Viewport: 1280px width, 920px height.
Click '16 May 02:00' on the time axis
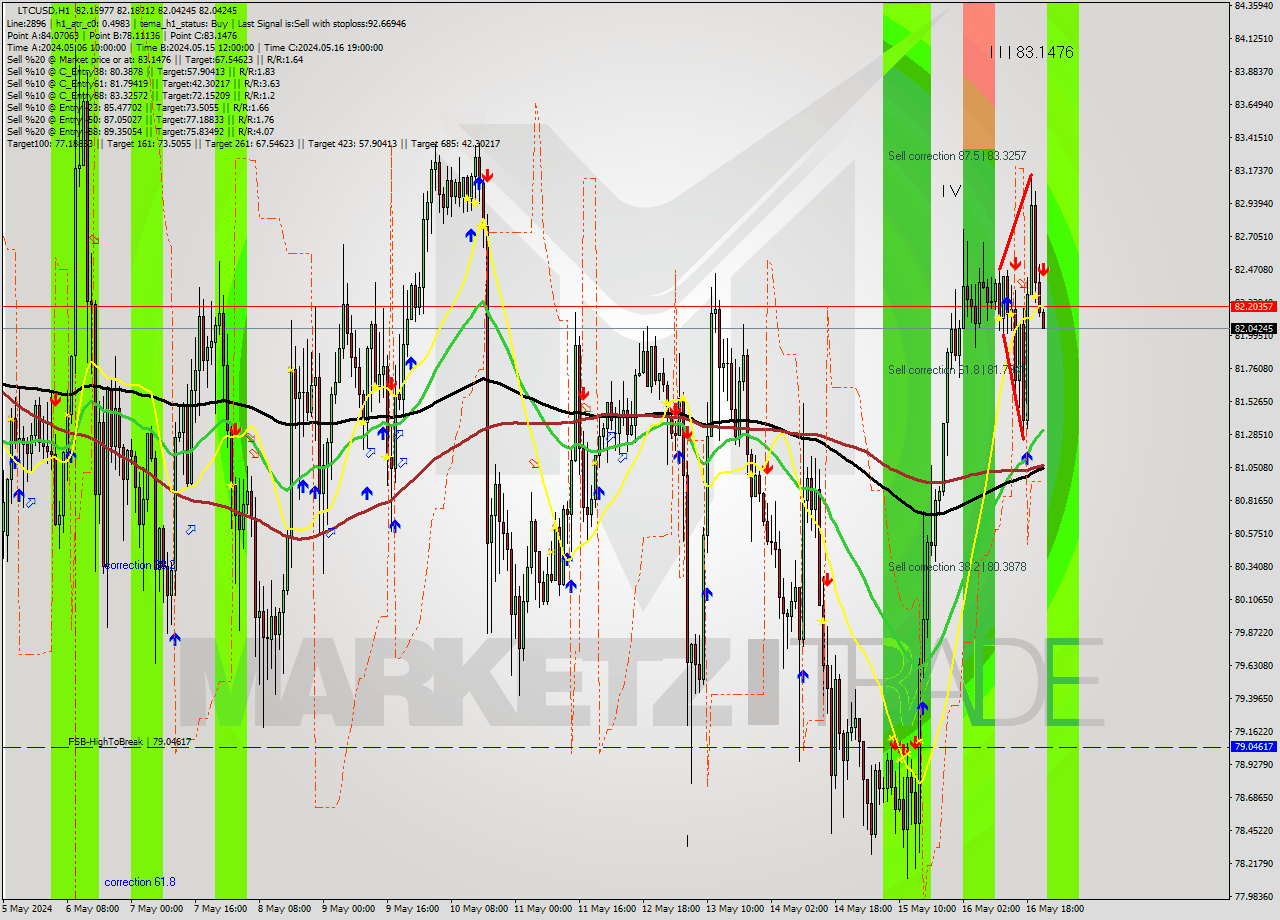click(x=990, y=909)
